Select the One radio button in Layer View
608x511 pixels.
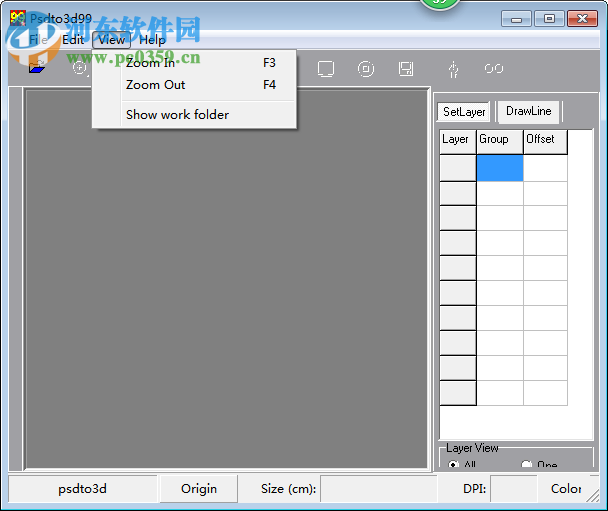point(526,464)
